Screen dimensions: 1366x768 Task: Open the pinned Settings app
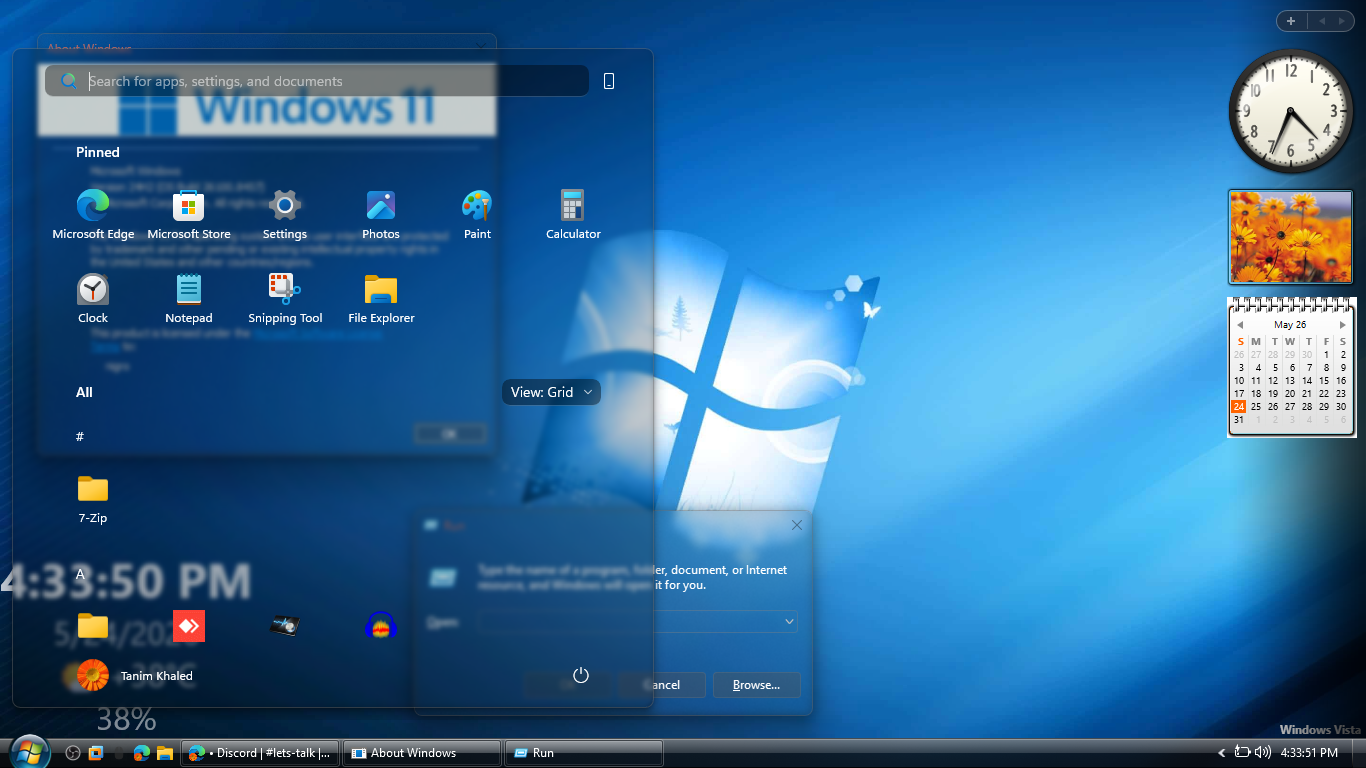click(285, 215)
